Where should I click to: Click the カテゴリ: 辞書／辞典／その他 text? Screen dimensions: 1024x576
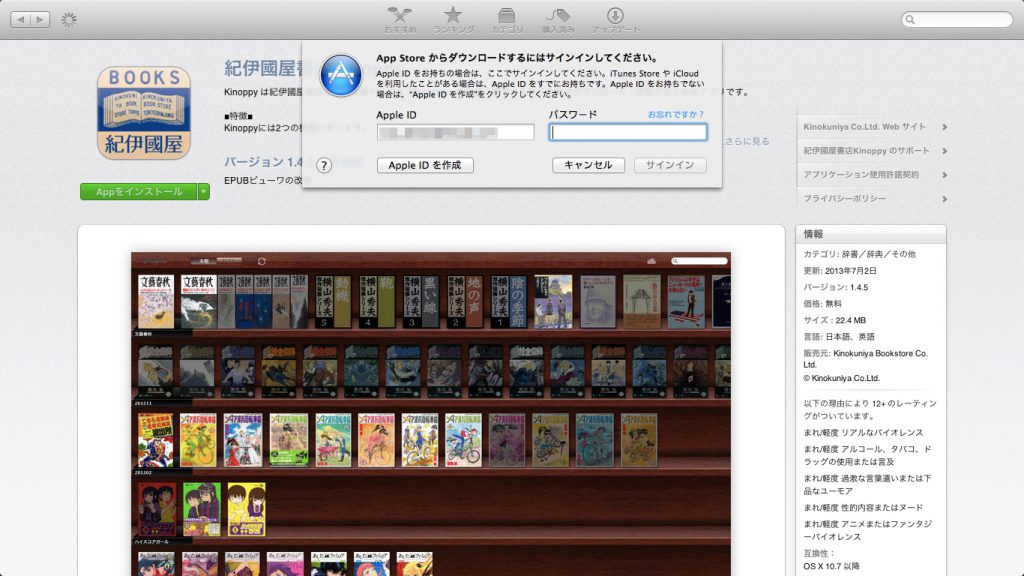[x=859, y=254]
